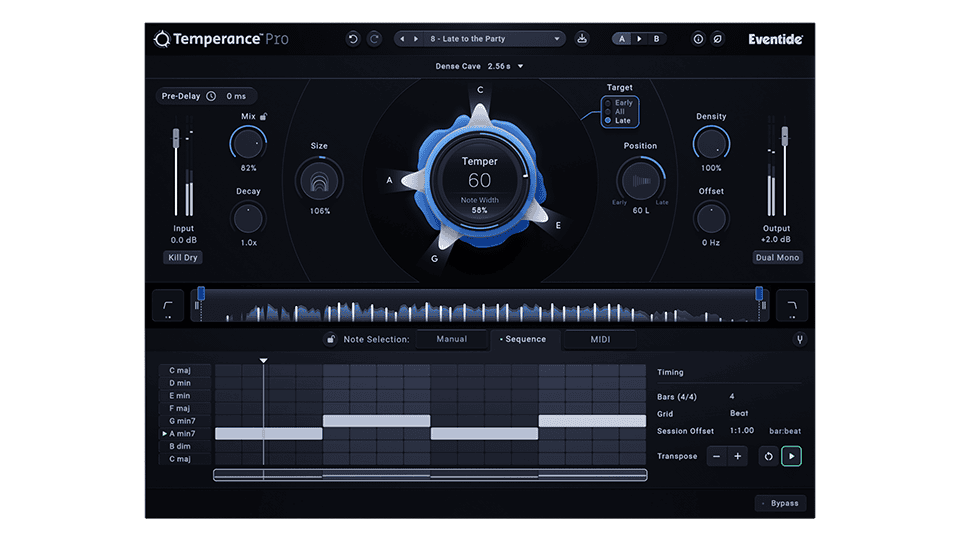Toggle the Dual Mono button
The image size is (960, 540).
coord(777,257)
